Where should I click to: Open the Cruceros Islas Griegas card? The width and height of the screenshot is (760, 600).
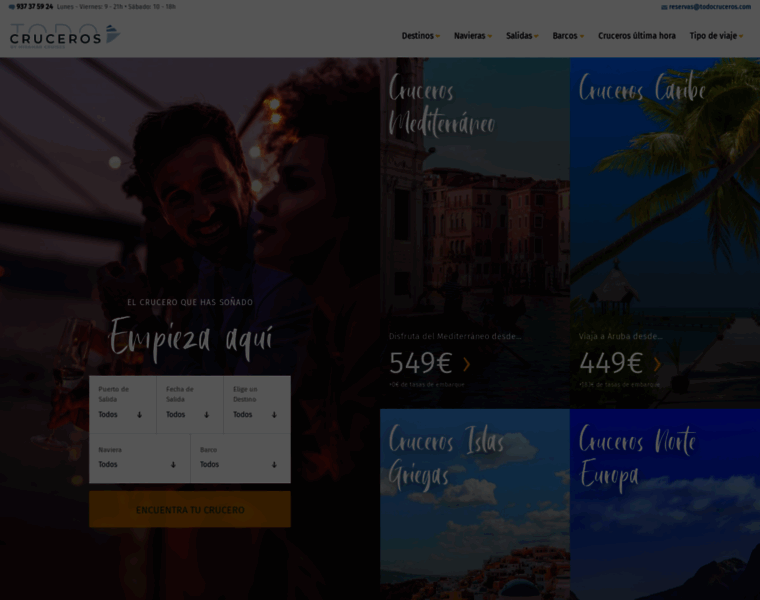(x=475, y=505)
